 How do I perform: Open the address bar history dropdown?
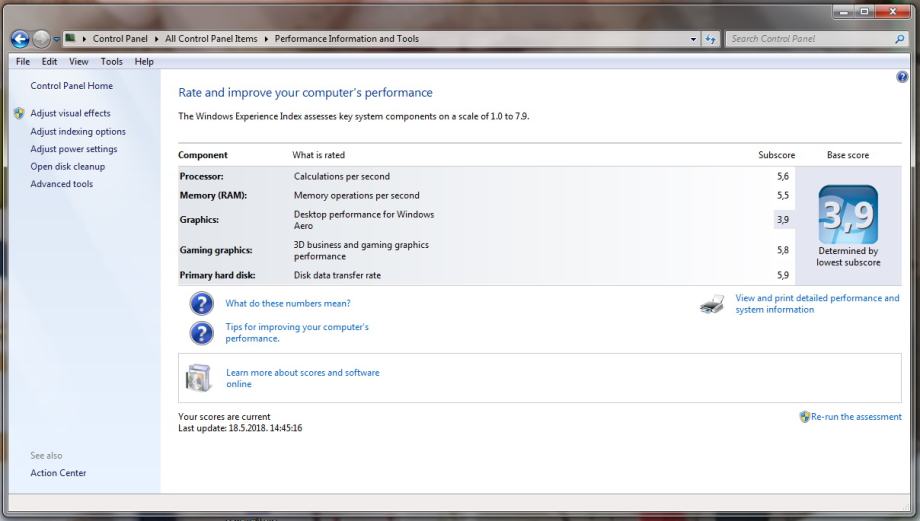(693, 39)
